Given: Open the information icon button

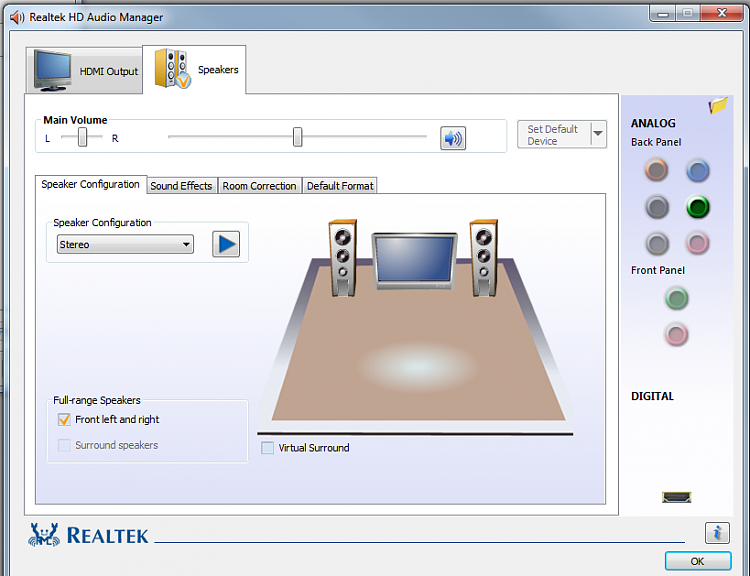Looking at the screenshot, I should coord(717,533).
